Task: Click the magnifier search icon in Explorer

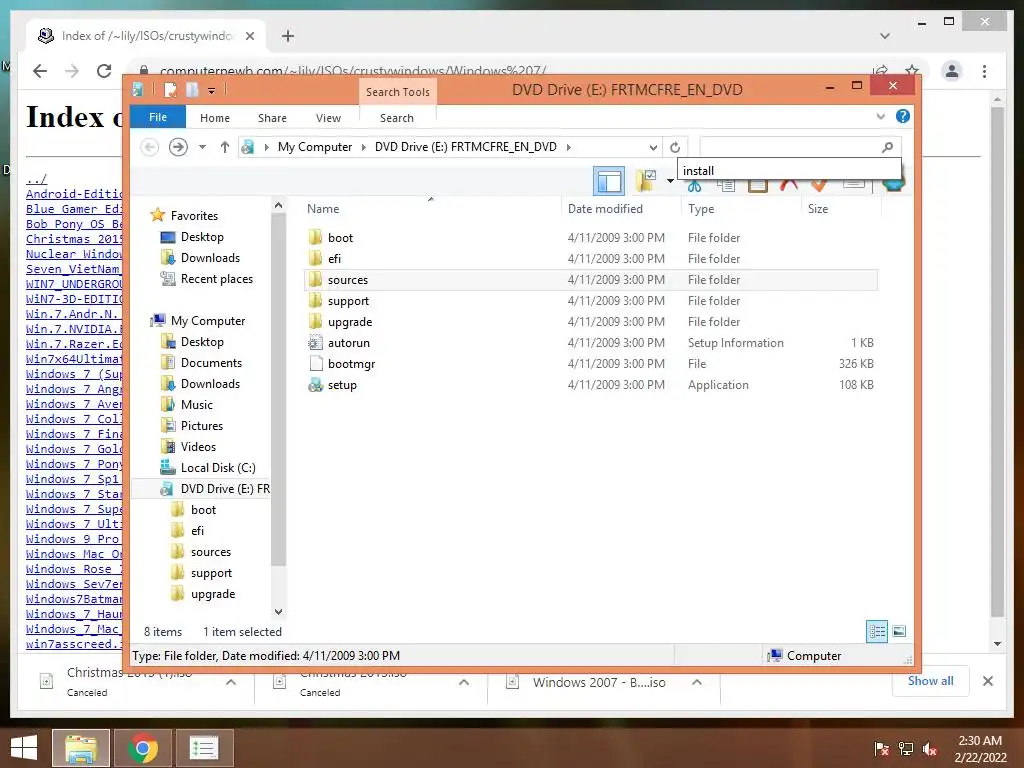Action: pos(887,148)
